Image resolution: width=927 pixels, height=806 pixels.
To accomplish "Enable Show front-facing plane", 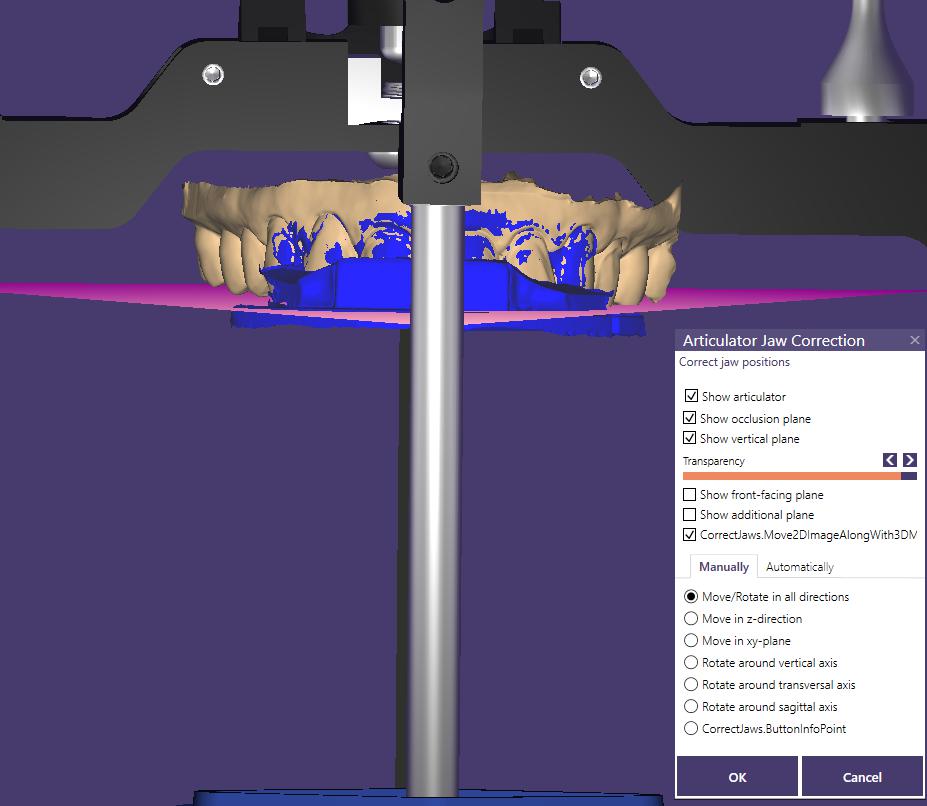I will pos(690,494).
